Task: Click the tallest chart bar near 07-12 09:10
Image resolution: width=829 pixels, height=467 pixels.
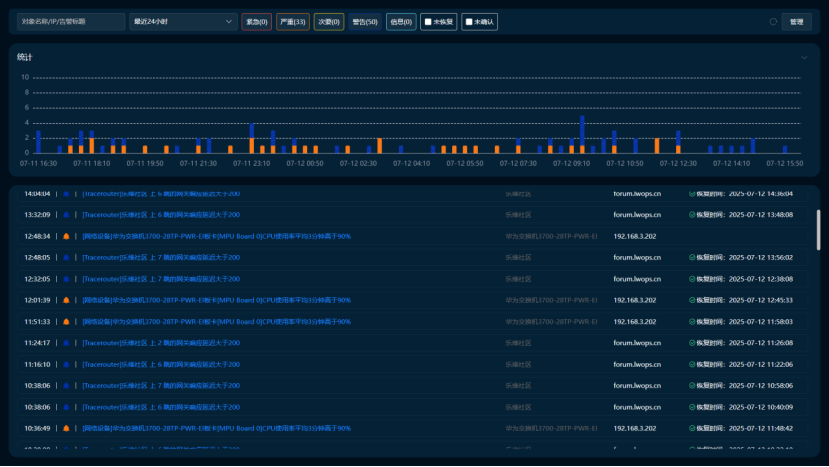Action: coord(582,134)
